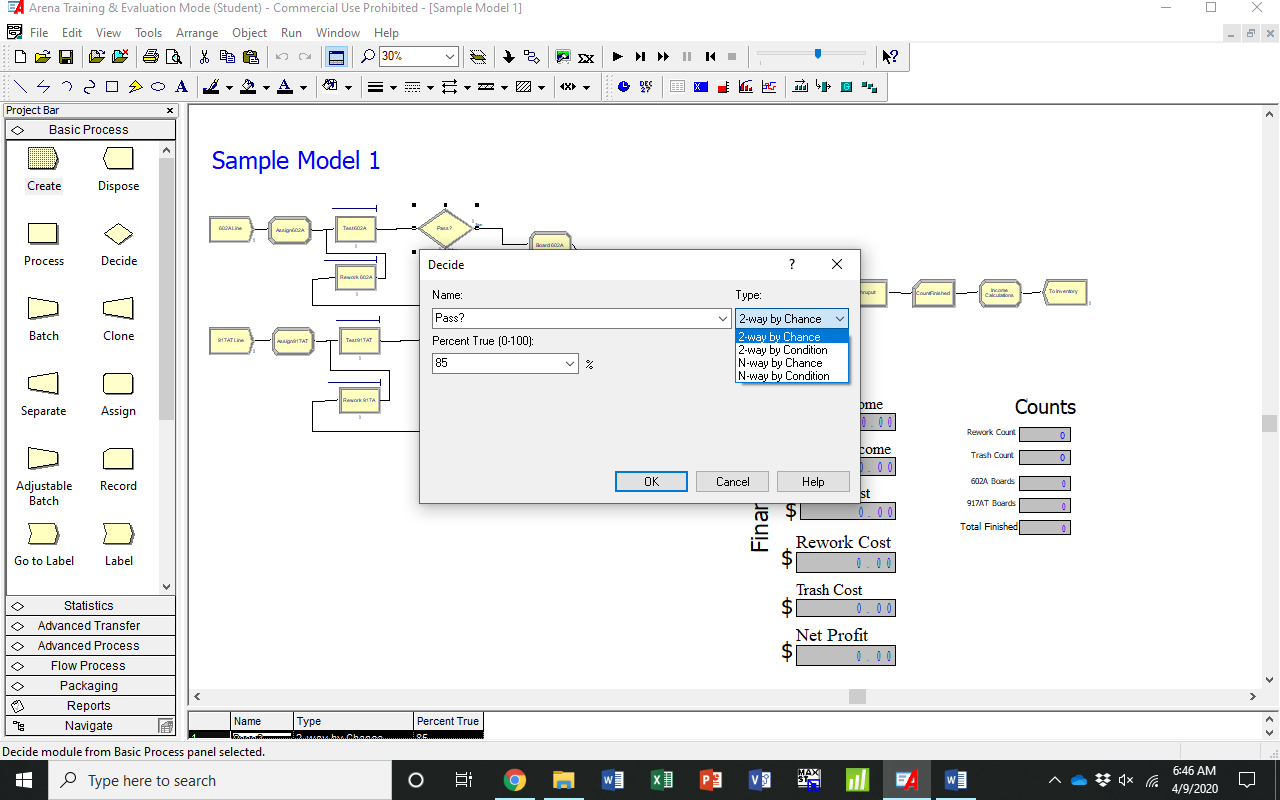1280x800 pixels.
Task: Click the Histogram animation icon
Action: 746,87
